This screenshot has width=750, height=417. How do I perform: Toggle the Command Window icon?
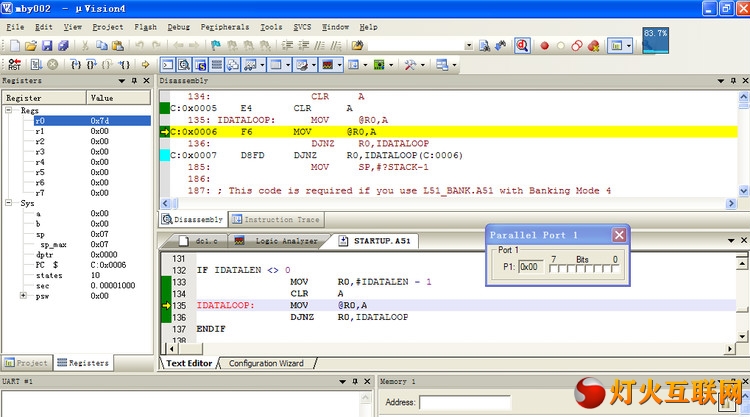pyautogui.click(x=167, y=65)
